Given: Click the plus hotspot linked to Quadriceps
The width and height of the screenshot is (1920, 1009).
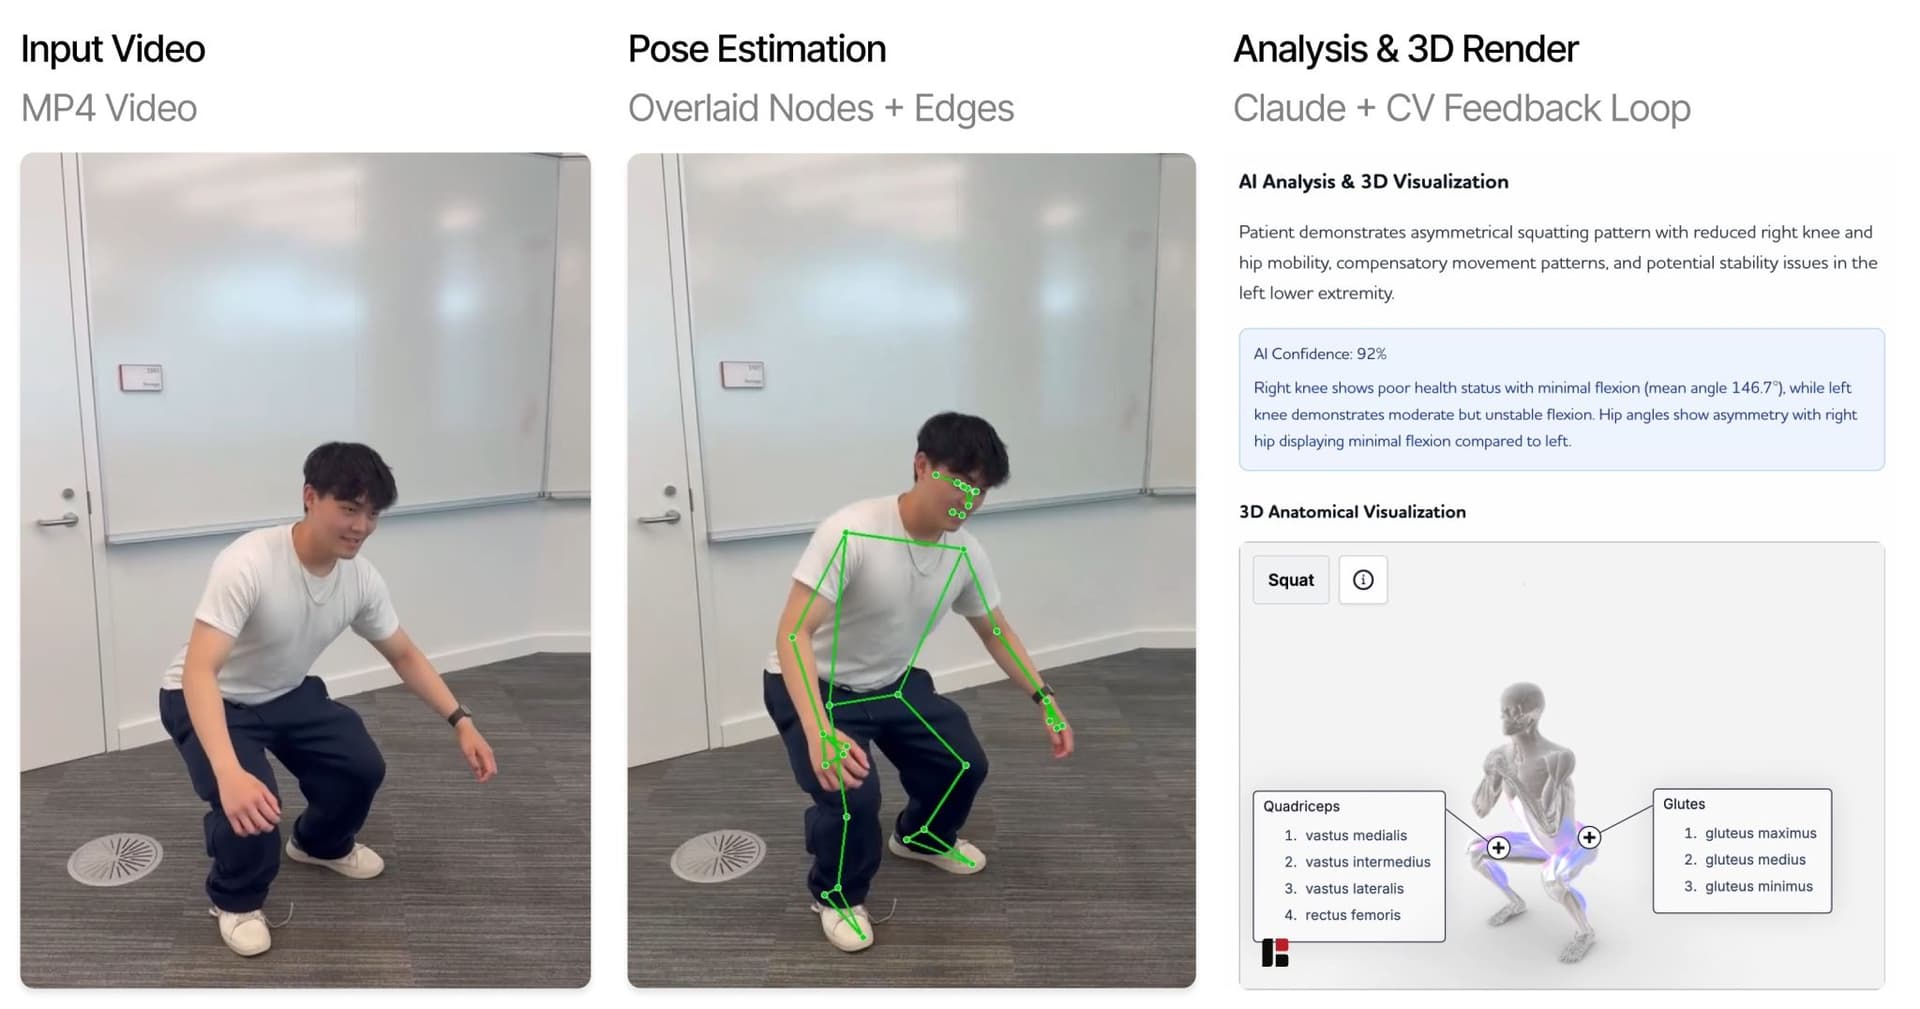Looking at the screenshot, I should pyautogui.click(x=1497, y=848).
